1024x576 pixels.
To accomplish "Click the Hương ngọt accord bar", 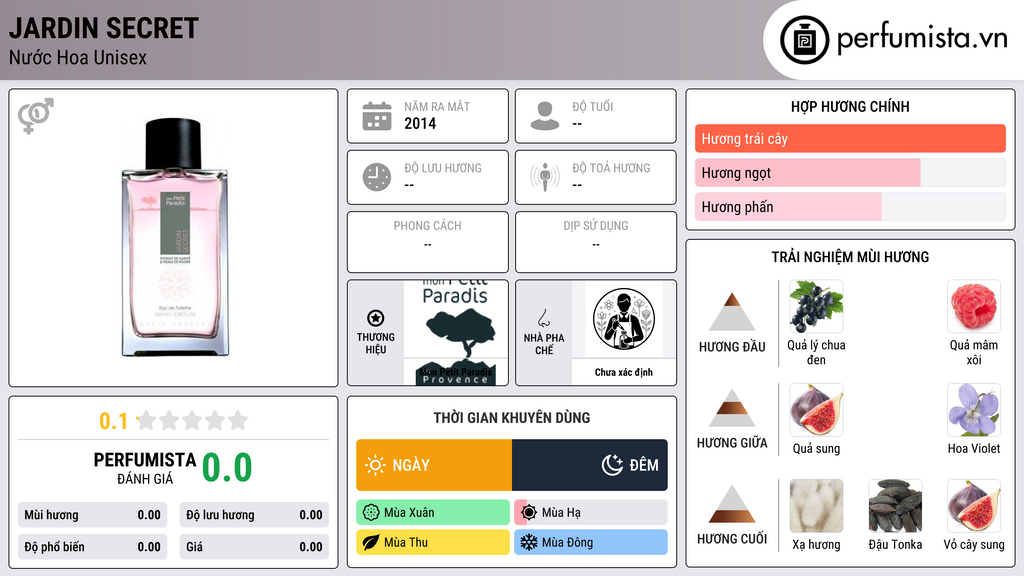I will click(850, 173).
